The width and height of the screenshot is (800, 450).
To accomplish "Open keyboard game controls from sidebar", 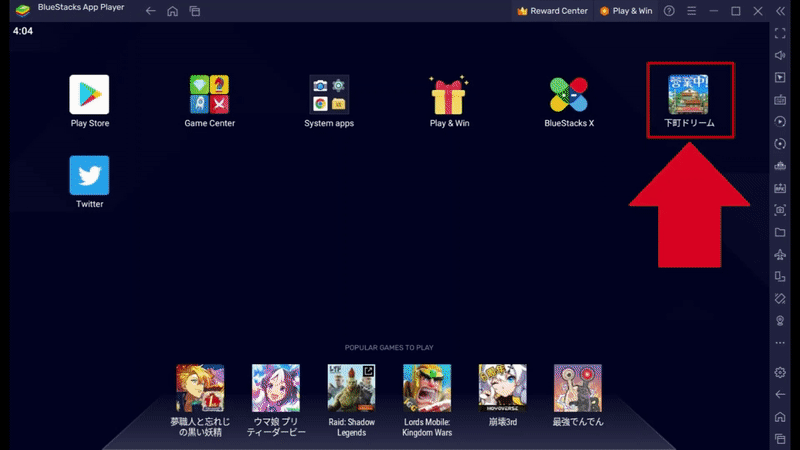I will (780, 100).
